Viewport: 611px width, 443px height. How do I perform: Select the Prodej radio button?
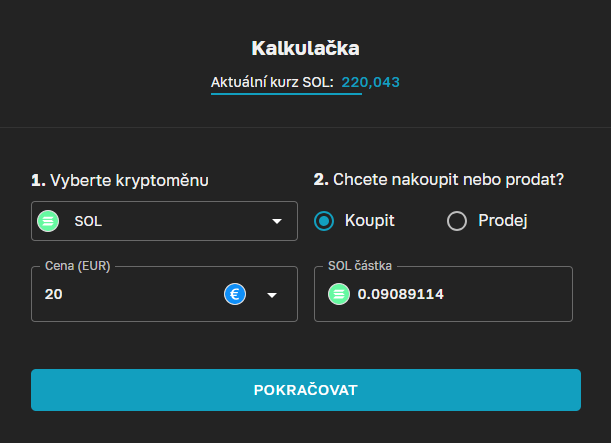coord(457,221)
